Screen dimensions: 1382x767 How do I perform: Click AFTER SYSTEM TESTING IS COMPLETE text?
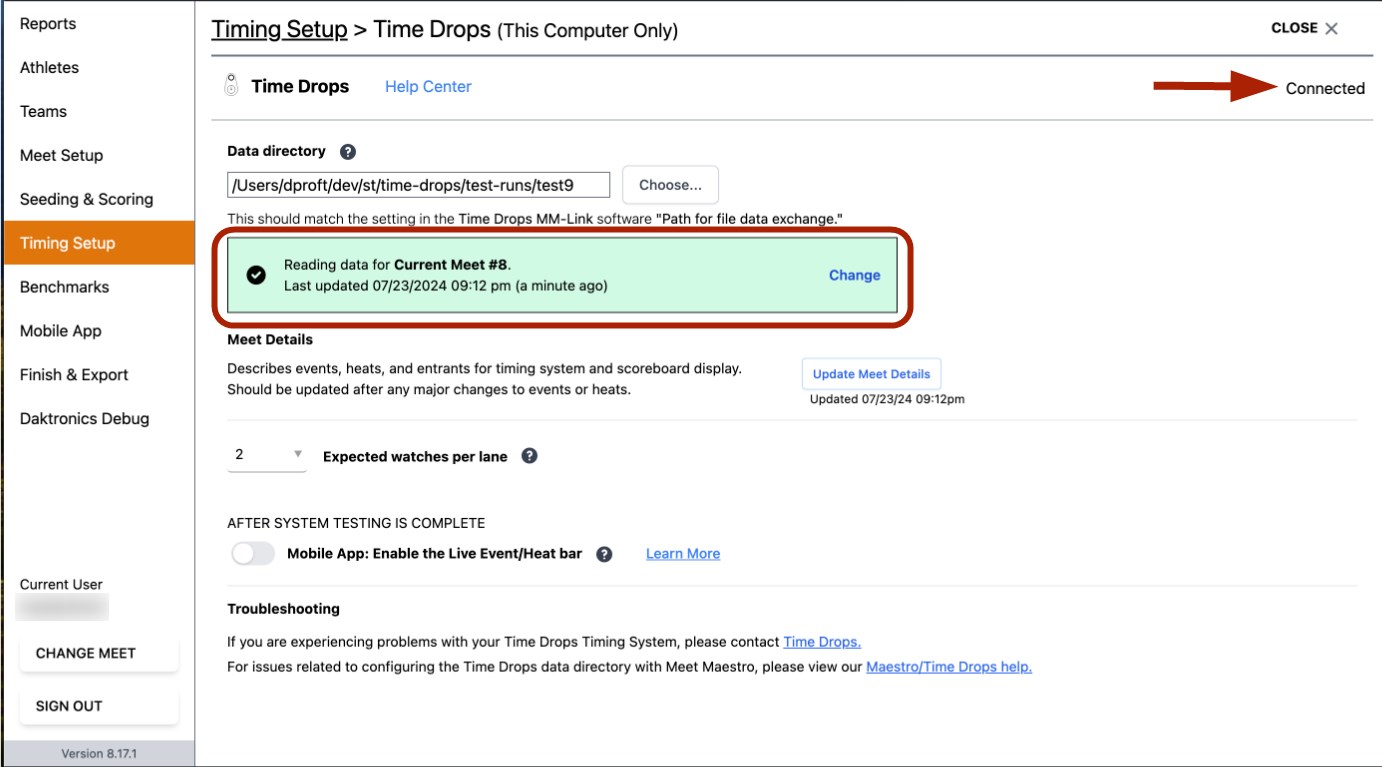click(x=356, y=523)
